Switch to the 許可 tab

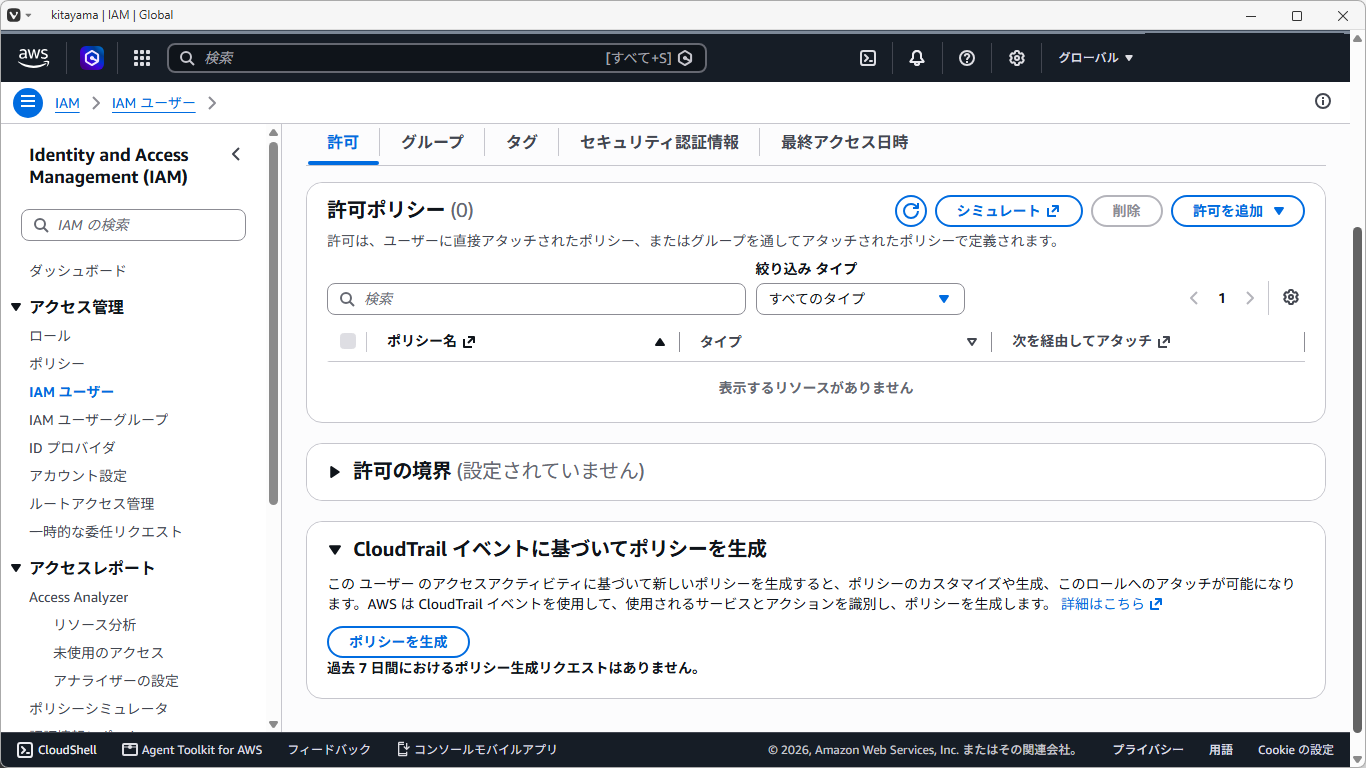point(343,142)
